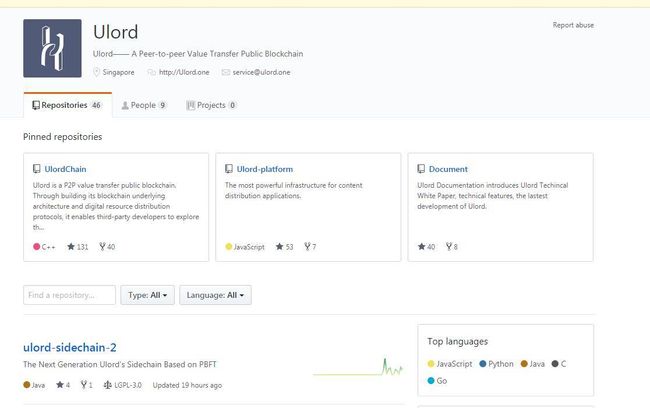Open the Ulord-platform pinned repository

[x=264, y=169]
